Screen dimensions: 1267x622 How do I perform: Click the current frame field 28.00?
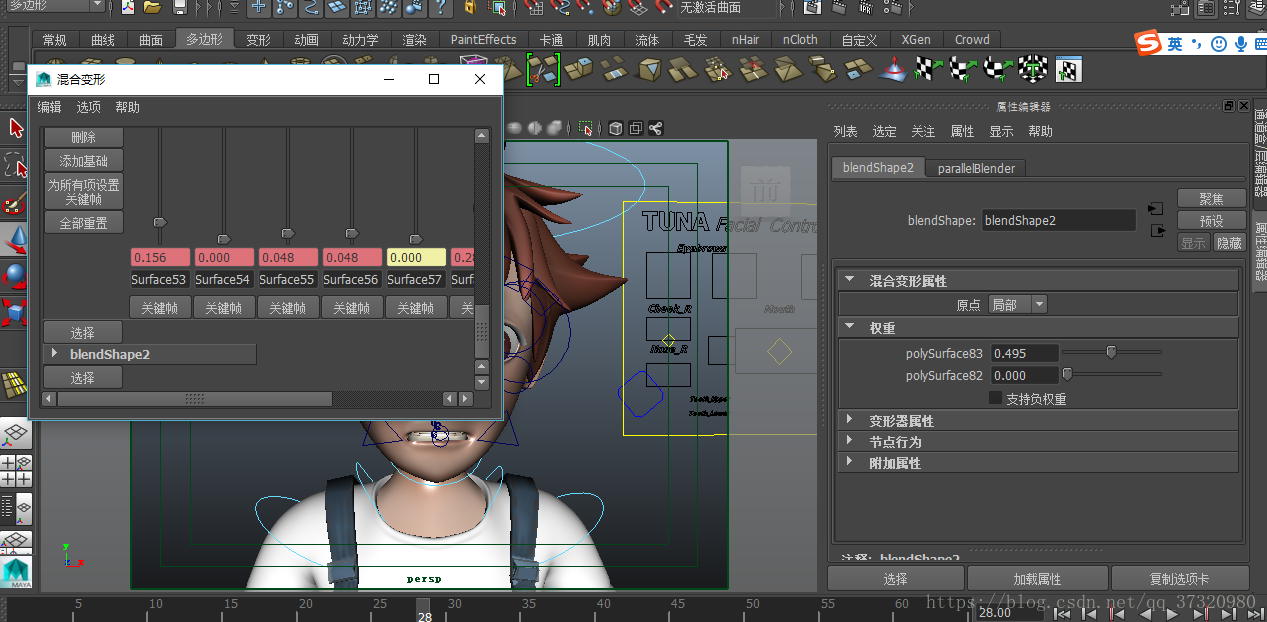coord(1010,612)
